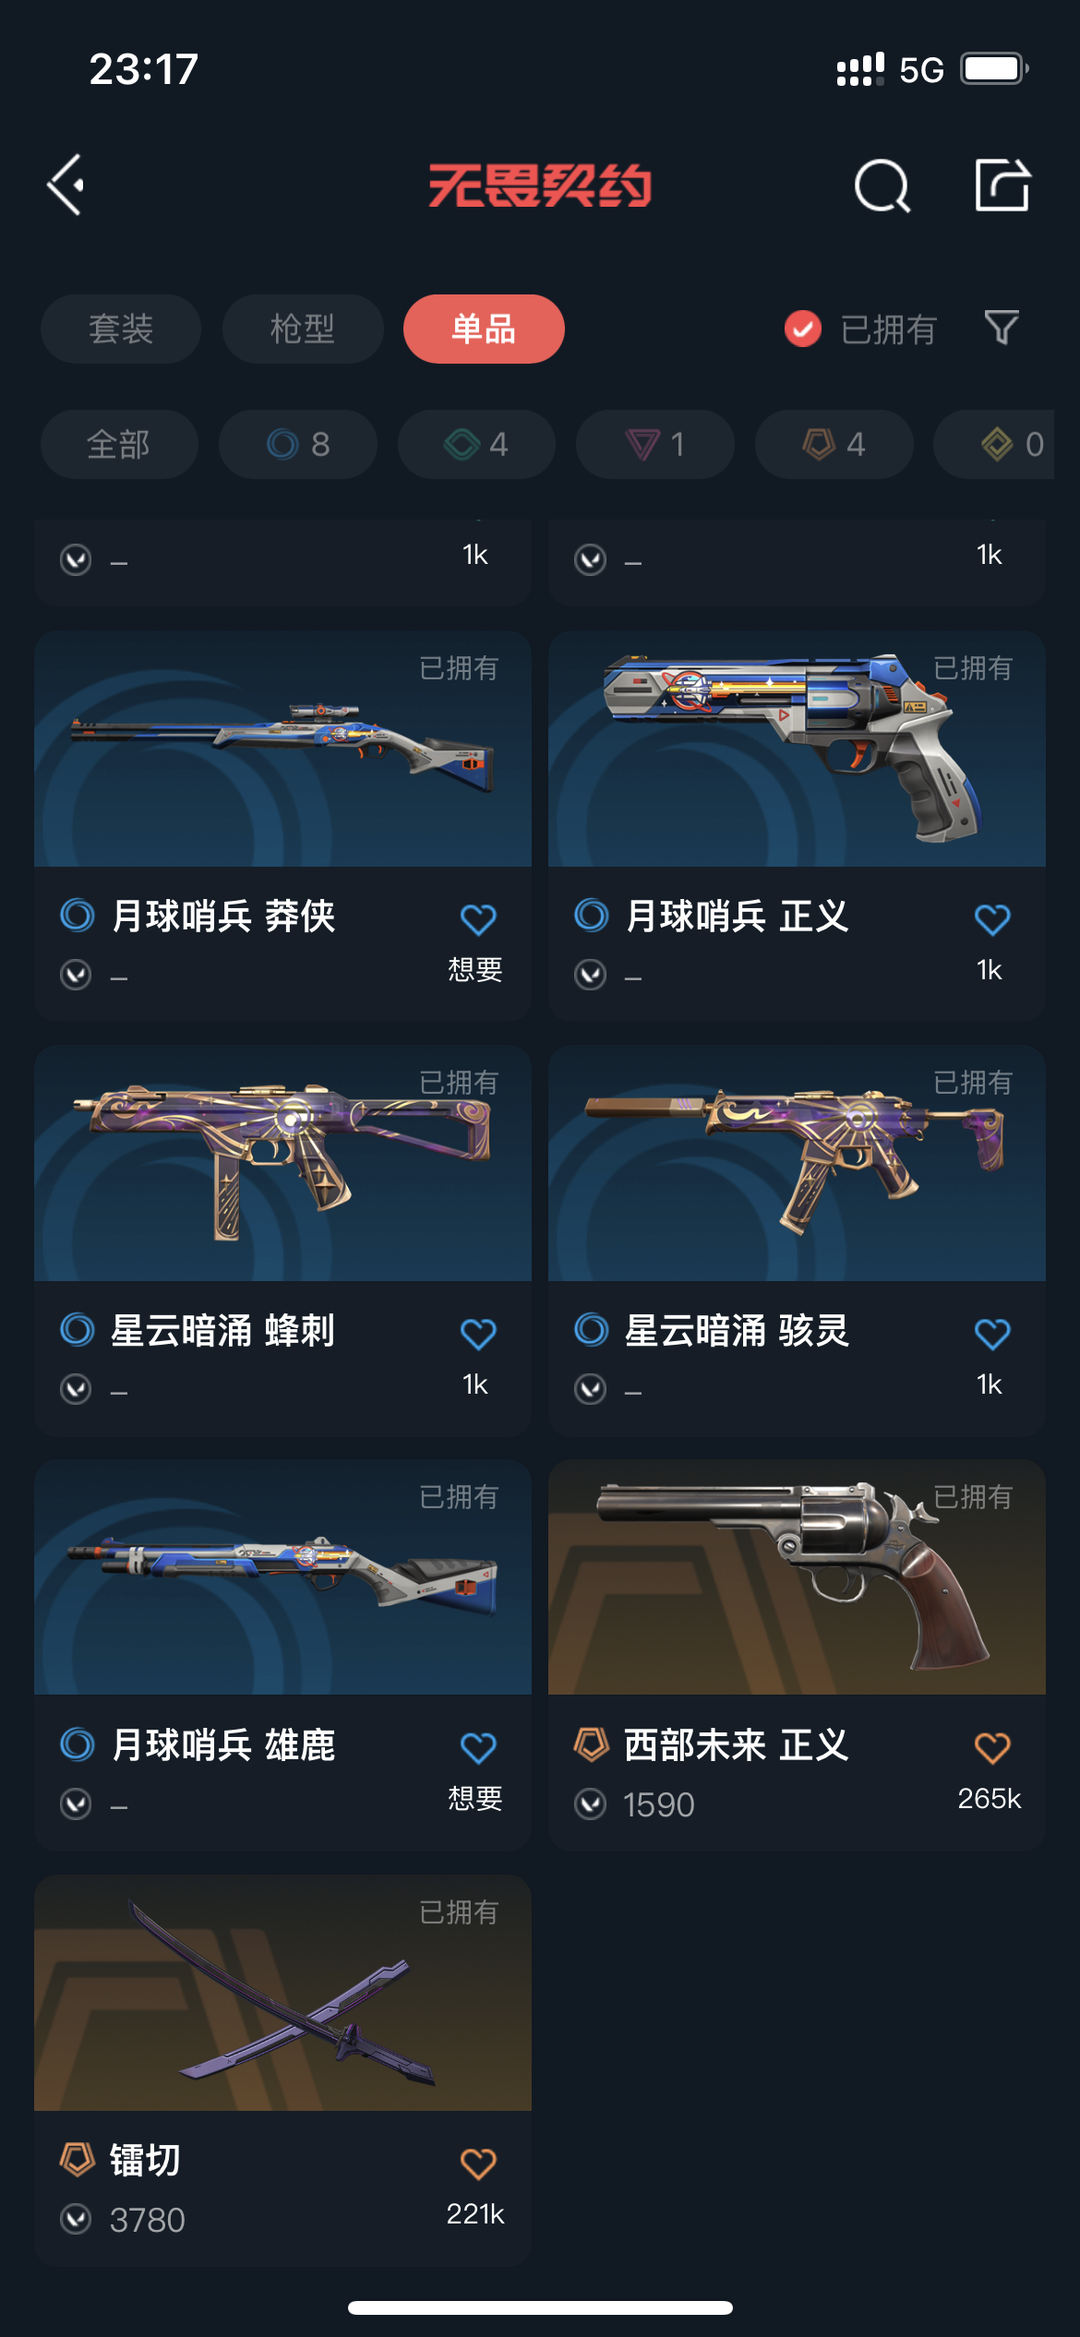
Task: Select the 单品 tab
Action: 484,329
